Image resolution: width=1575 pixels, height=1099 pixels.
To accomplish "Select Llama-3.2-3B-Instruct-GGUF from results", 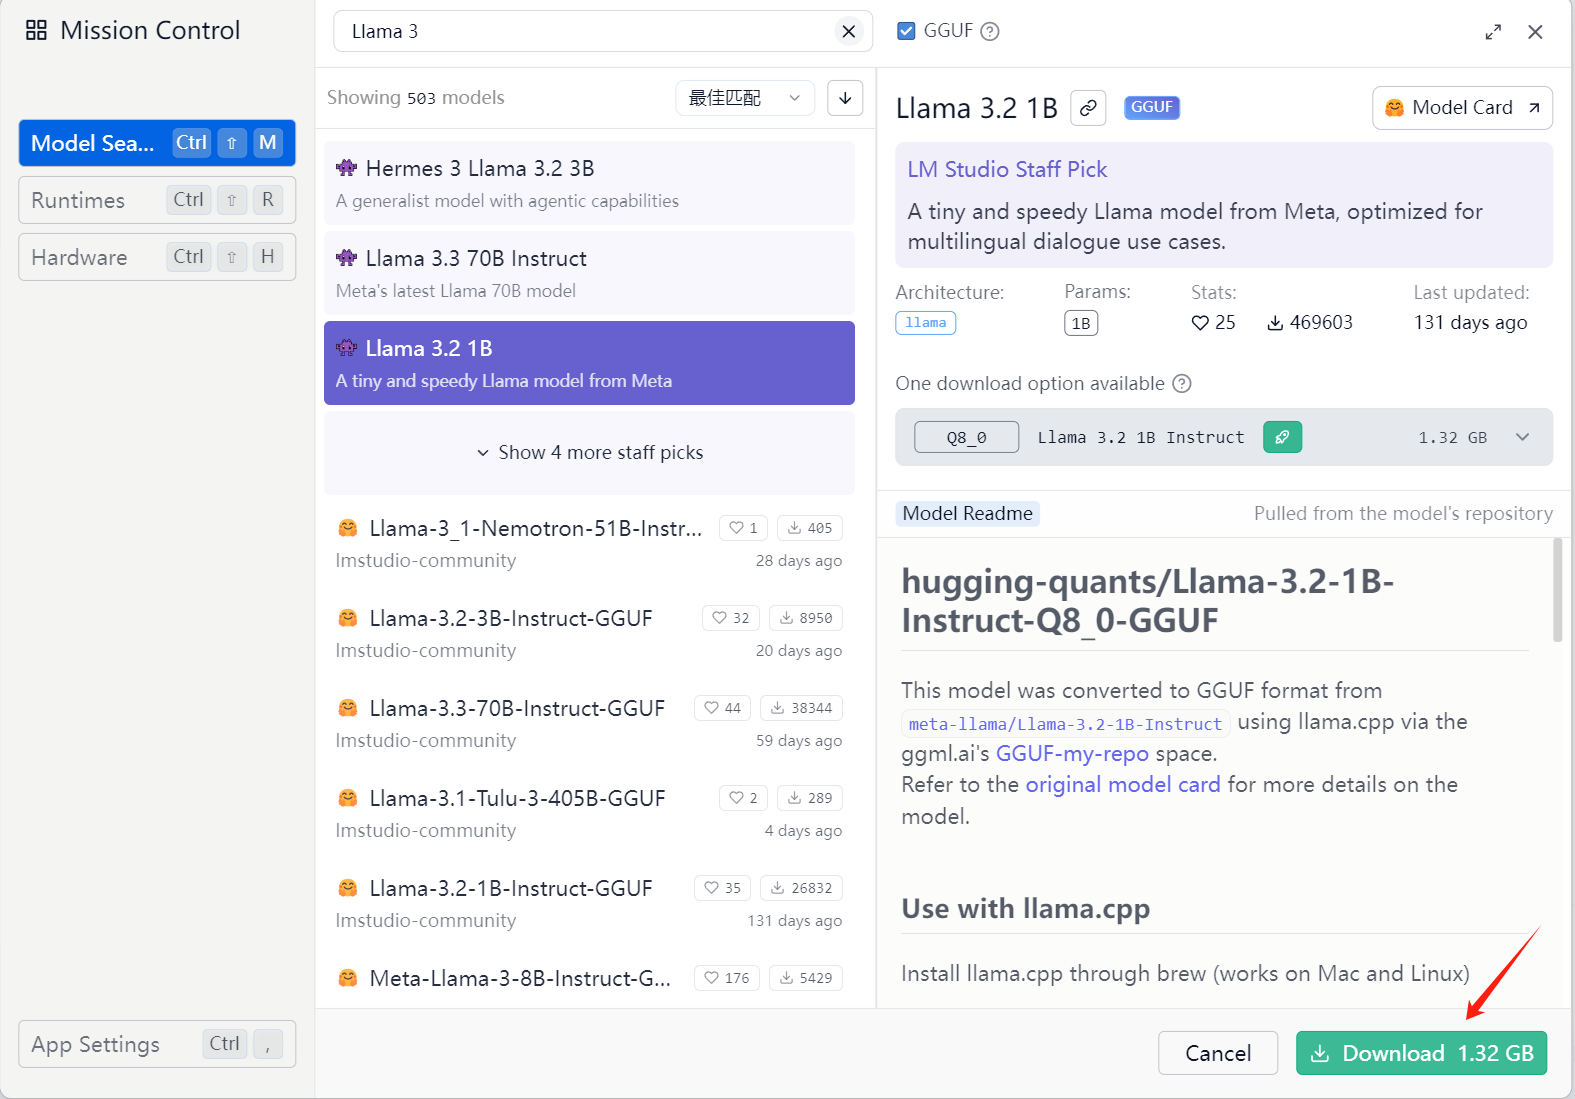I will pos(589,633).
